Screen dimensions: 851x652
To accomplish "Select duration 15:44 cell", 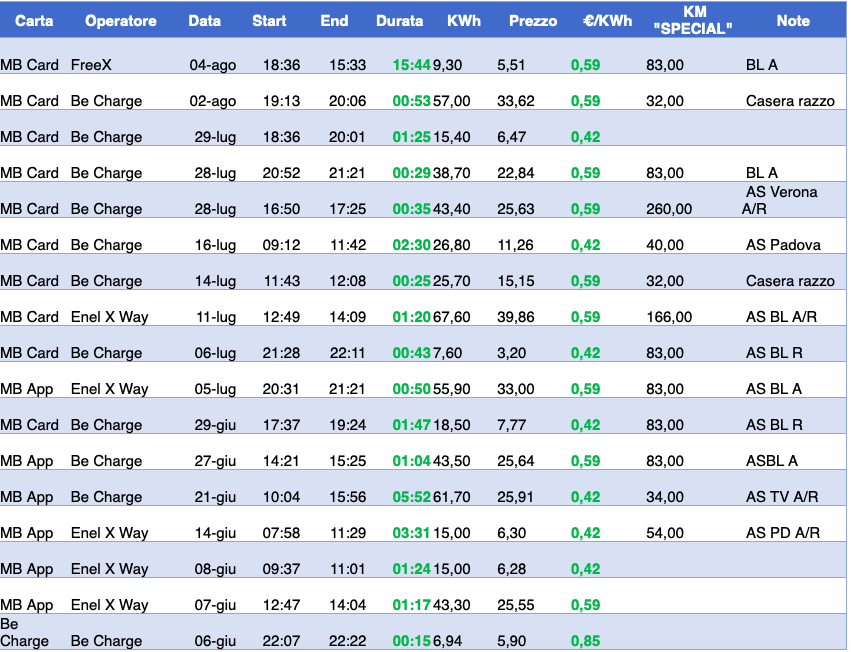I will click(x=411, y=65).
